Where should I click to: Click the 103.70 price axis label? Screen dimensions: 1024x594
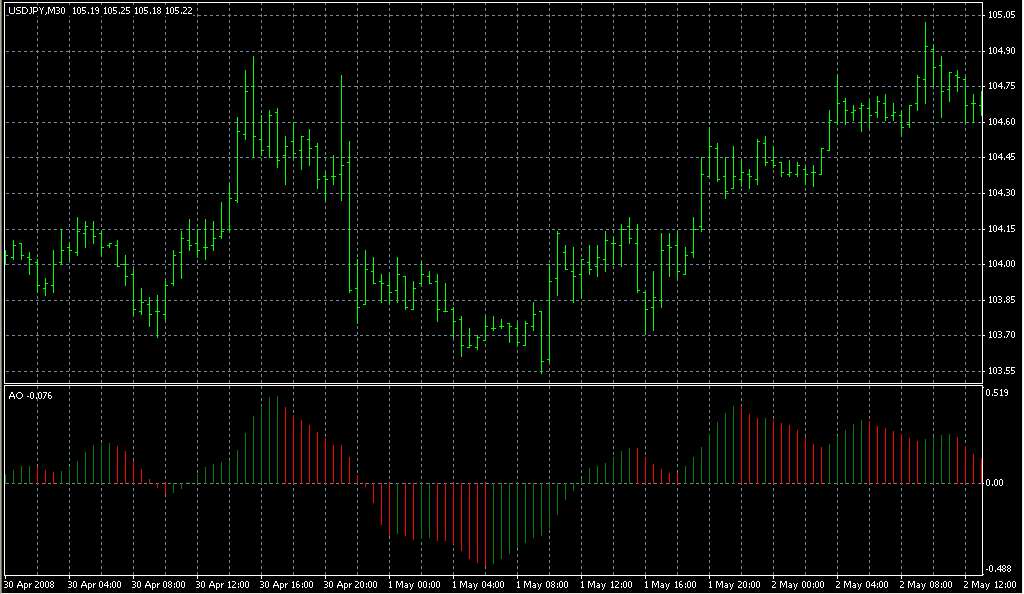click(x=1001, y=336)
